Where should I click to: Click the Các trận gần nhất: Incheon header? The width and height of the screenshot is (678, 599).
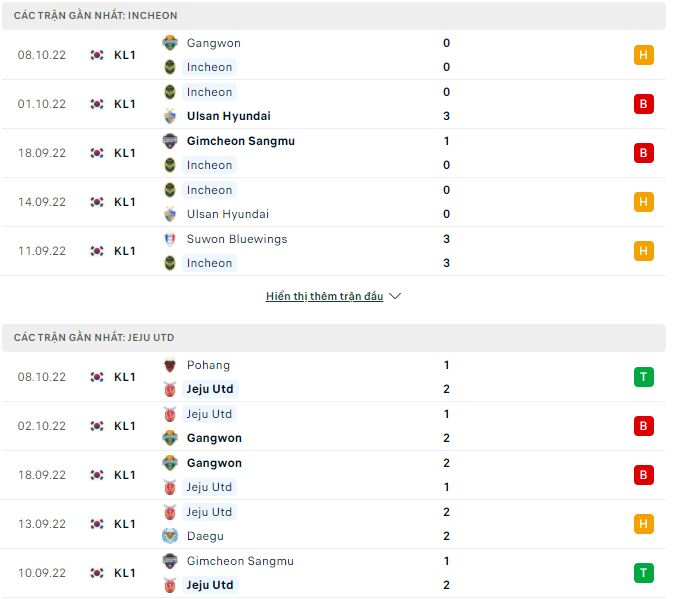[x=96, y=16]
